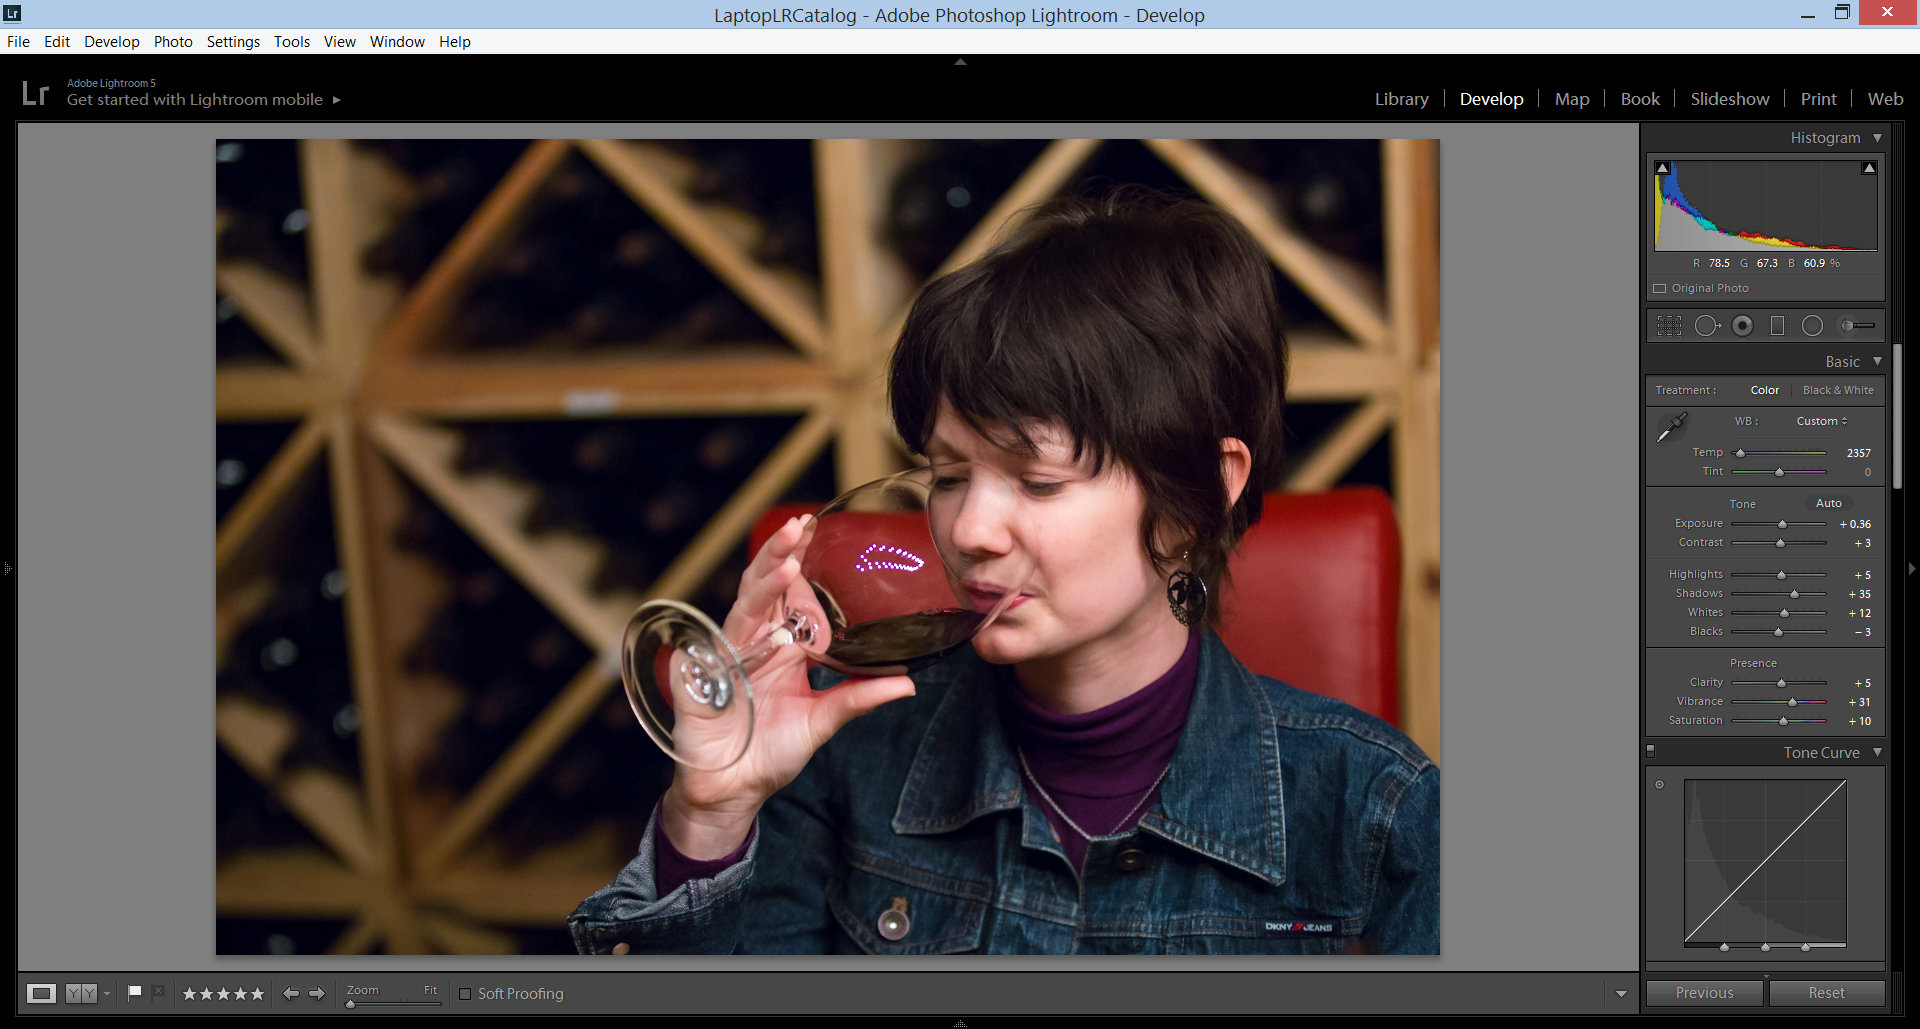This screenshot has width=1920, height=1029.
Task: Open the File menu
Action: (18, 42)
